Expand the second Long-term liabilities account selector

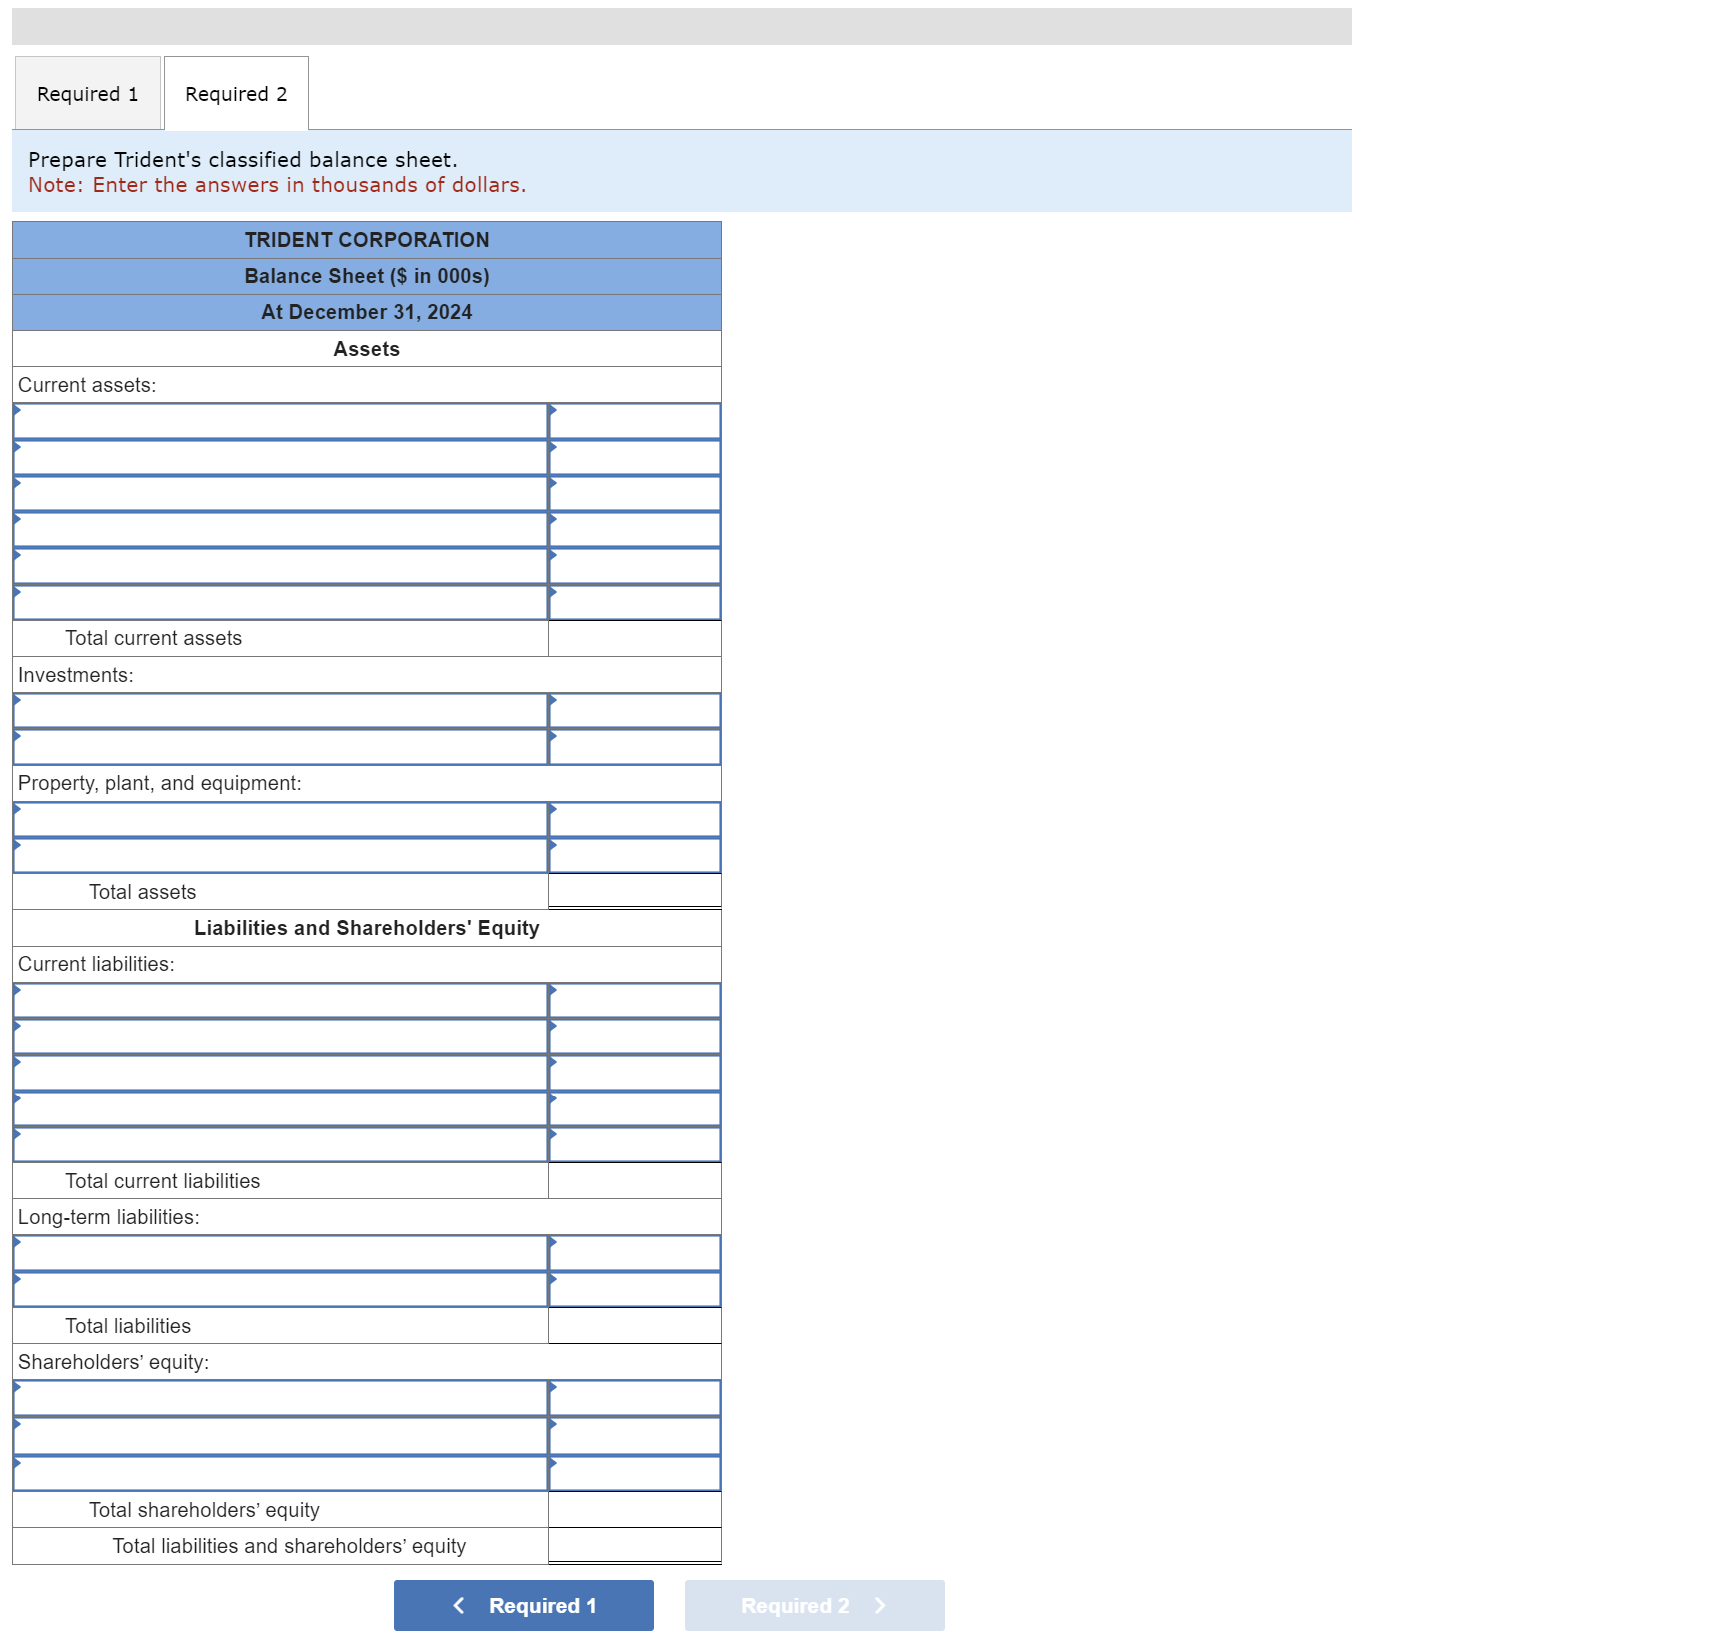click(280, 1288)
